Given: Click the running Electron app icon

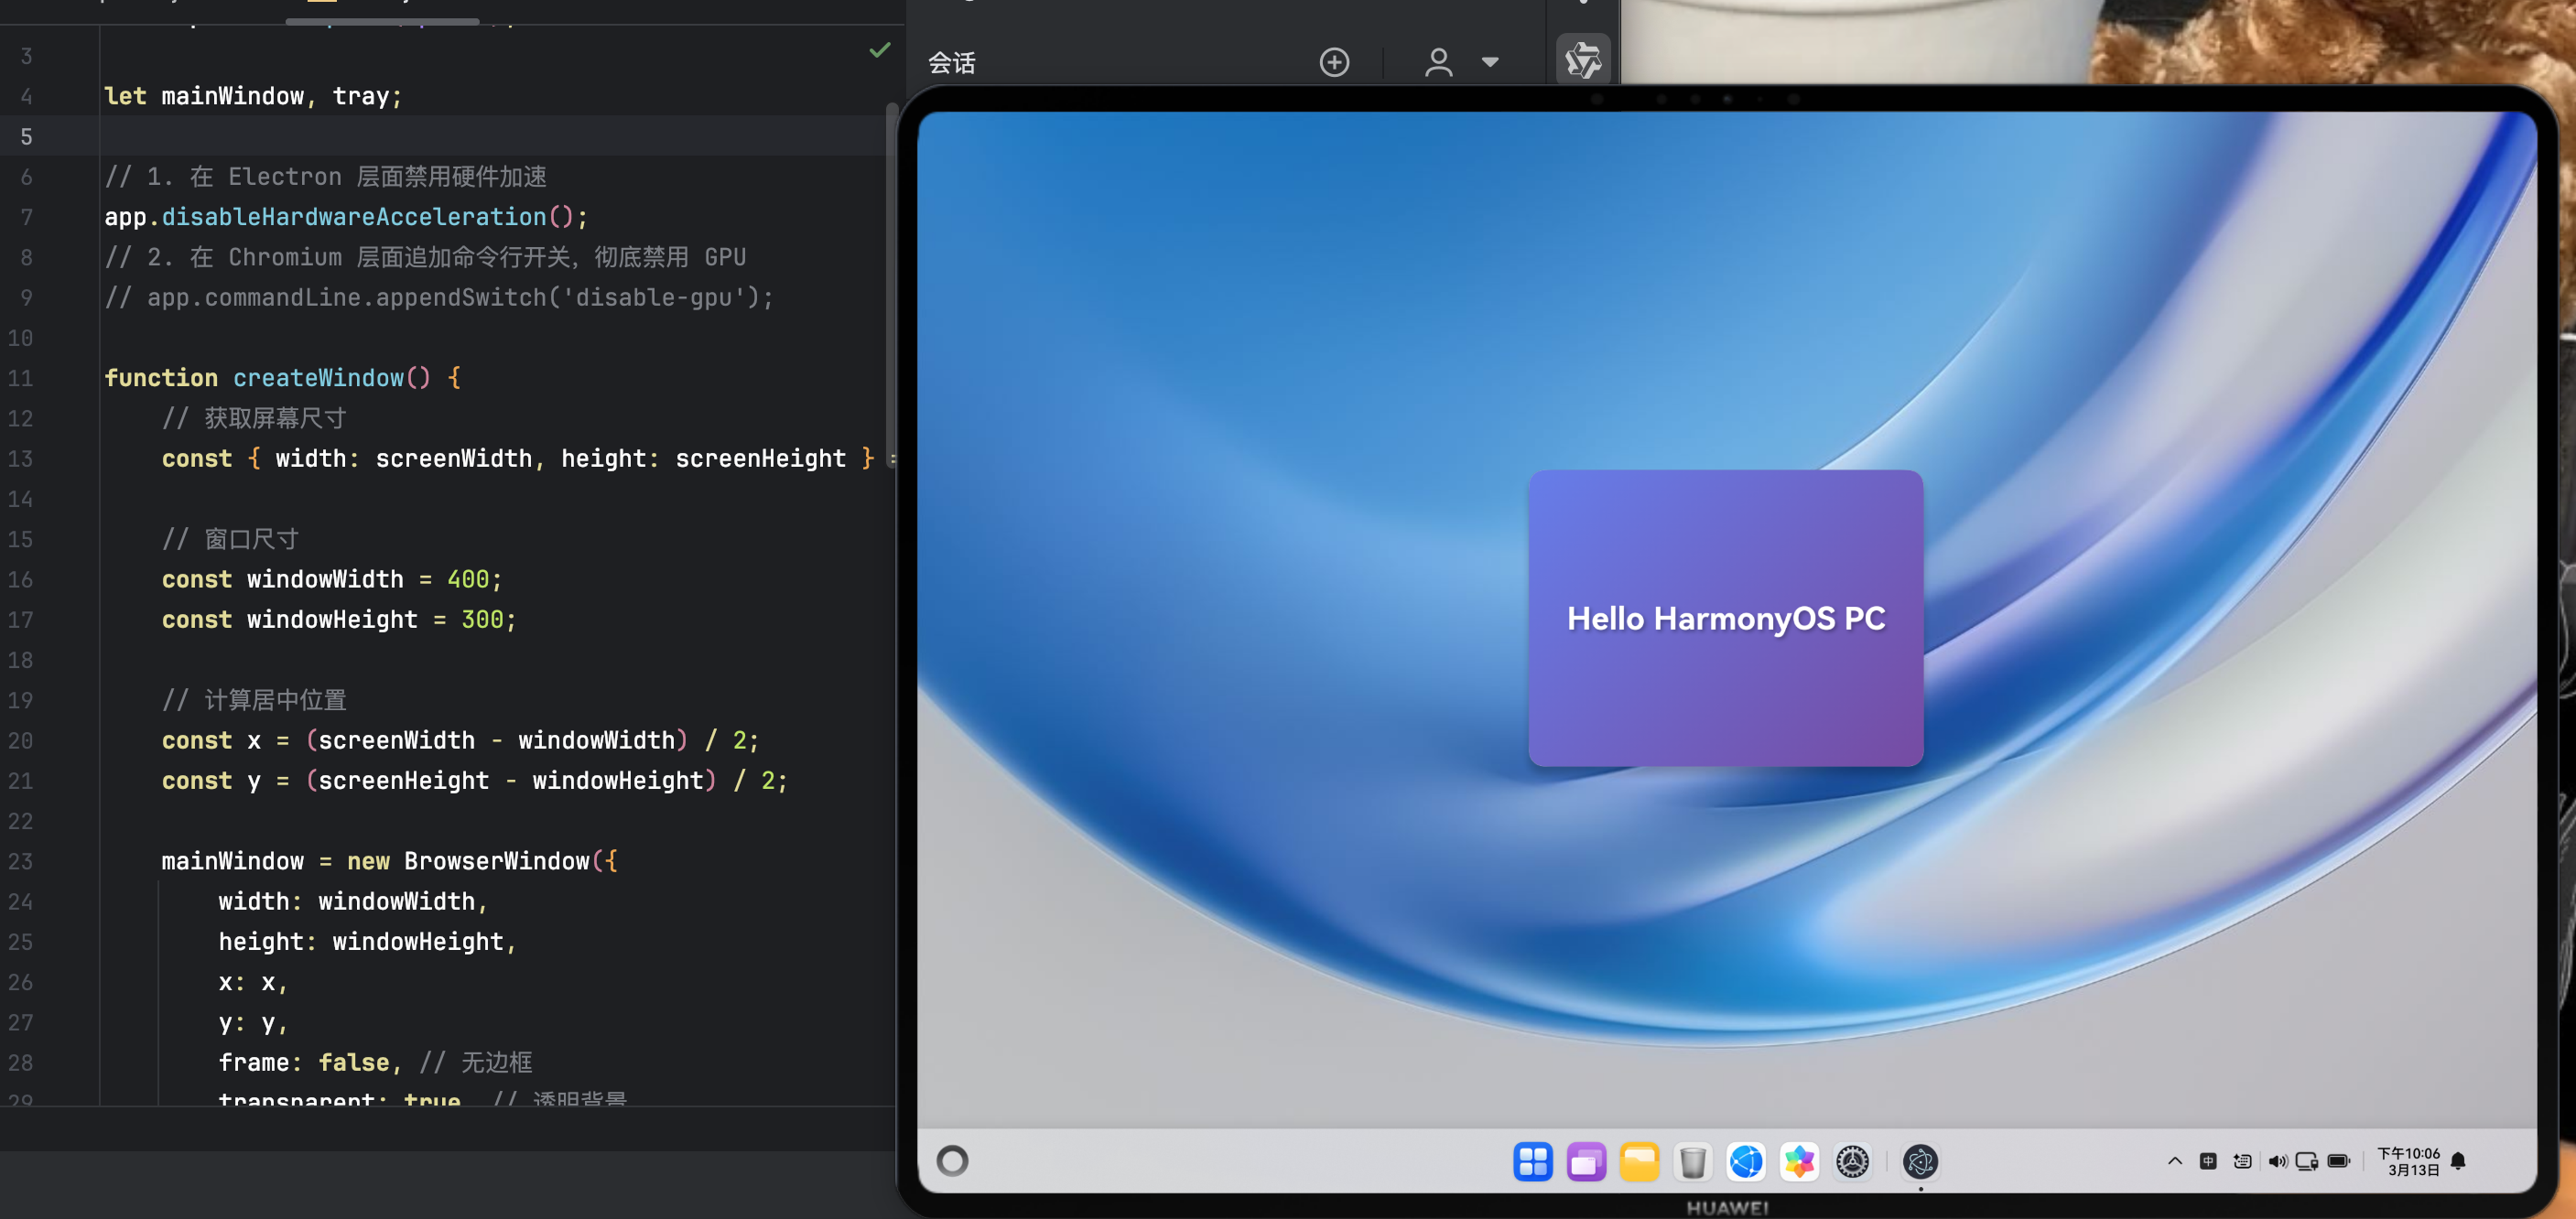Looking at the screenshot, I should 1920,1161.
